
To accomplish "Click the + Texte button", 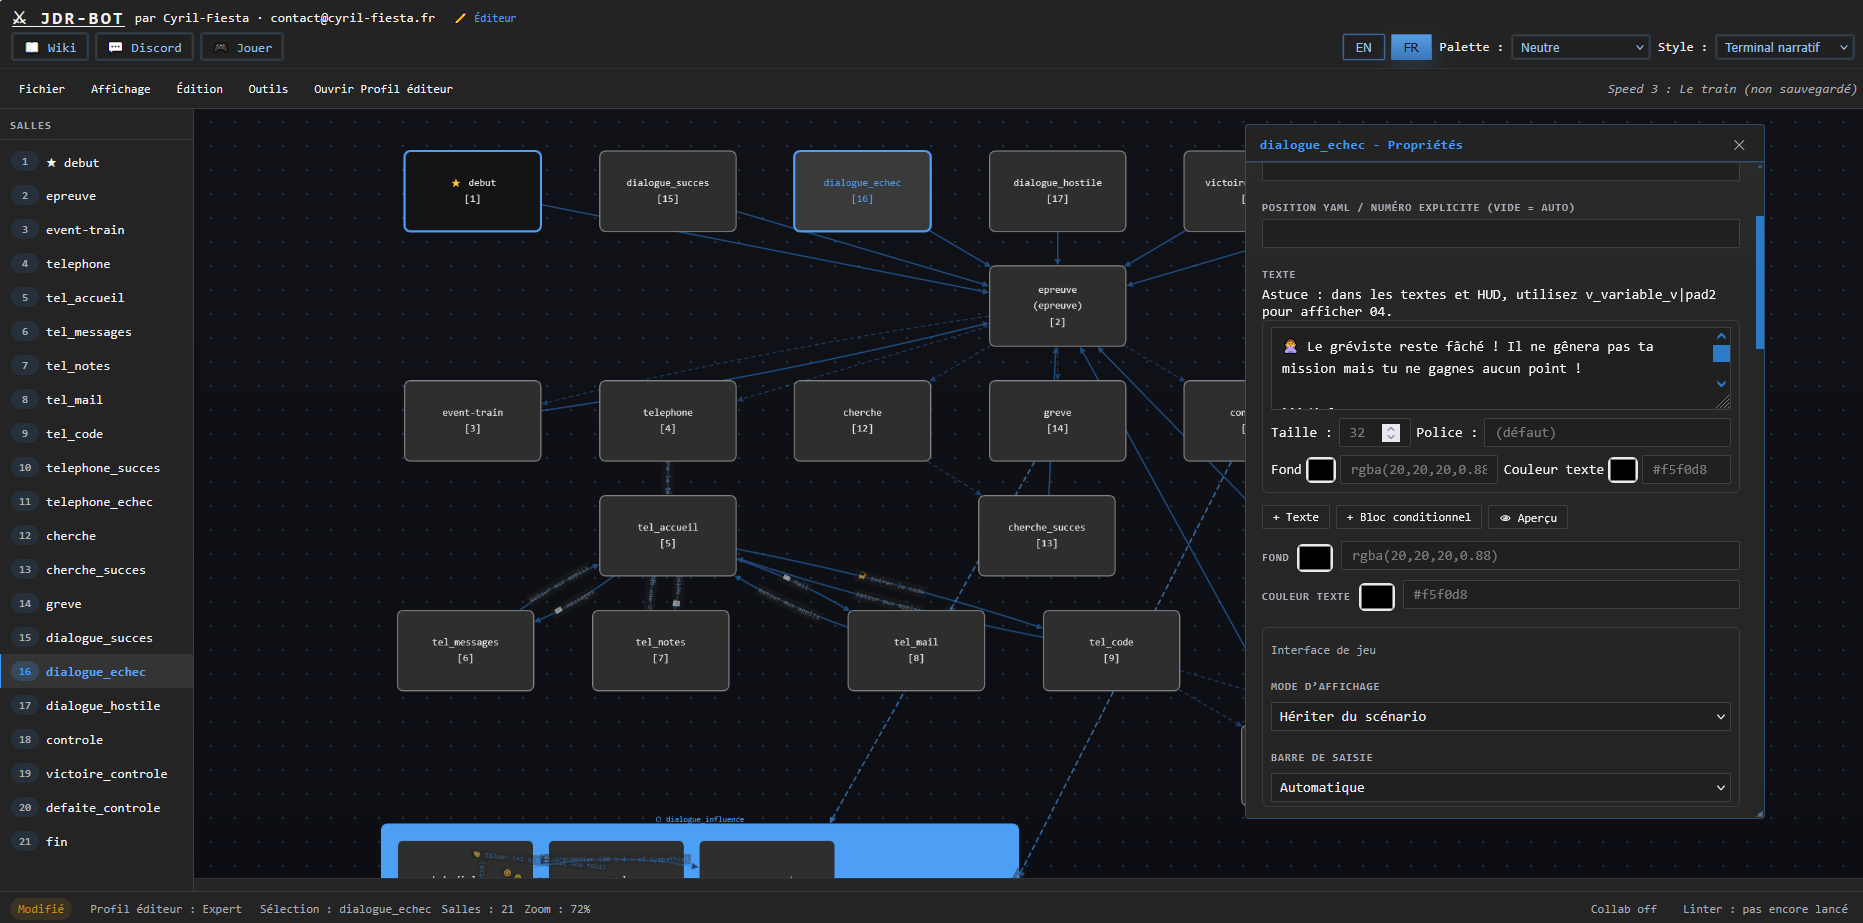I will (x=1295, y=517).
